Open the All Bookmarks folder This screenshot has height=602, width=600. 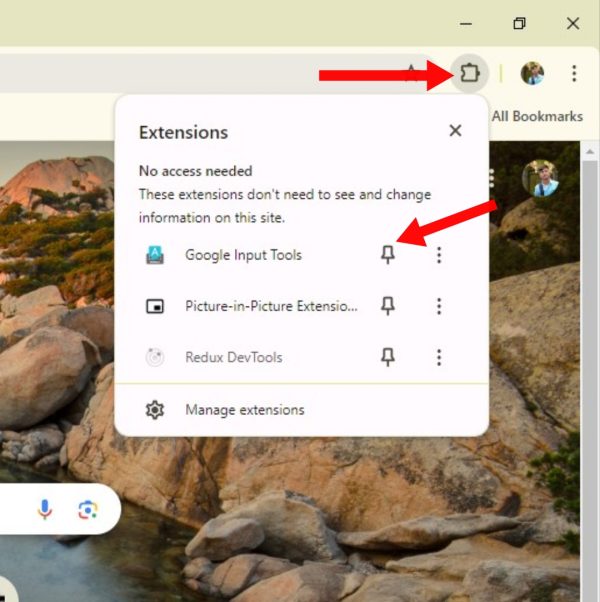[537, 116]
